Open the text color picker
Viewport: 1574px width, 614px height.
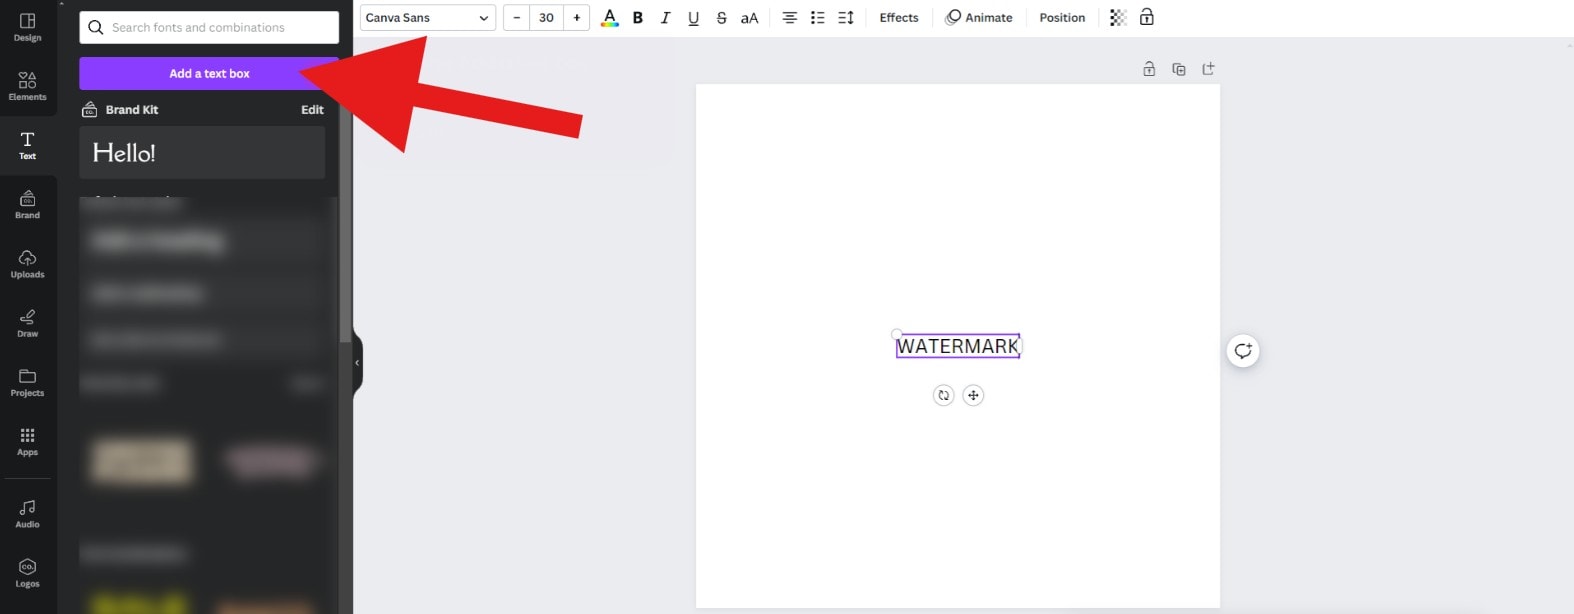tap(609, 18)
